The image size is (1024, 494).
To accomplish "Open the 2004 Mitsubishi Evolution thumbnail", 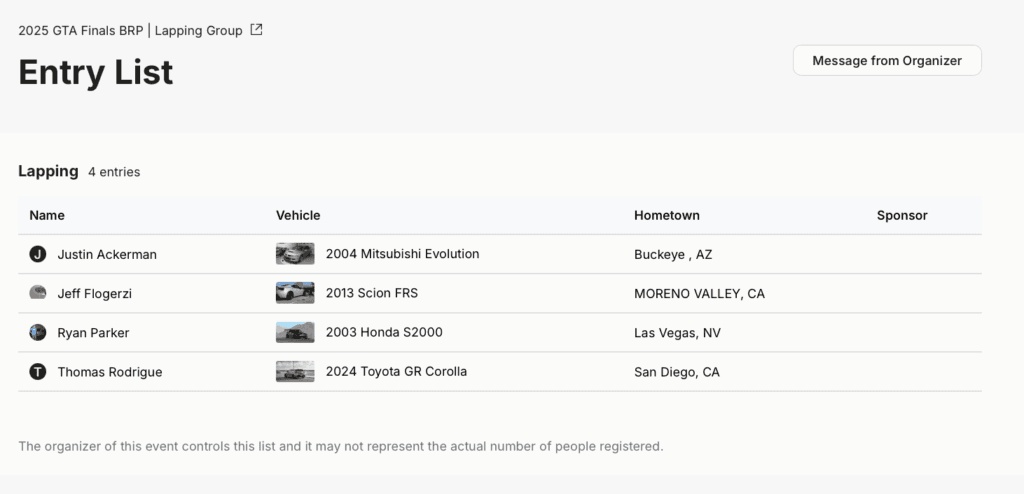I will [x=295, y=254].
